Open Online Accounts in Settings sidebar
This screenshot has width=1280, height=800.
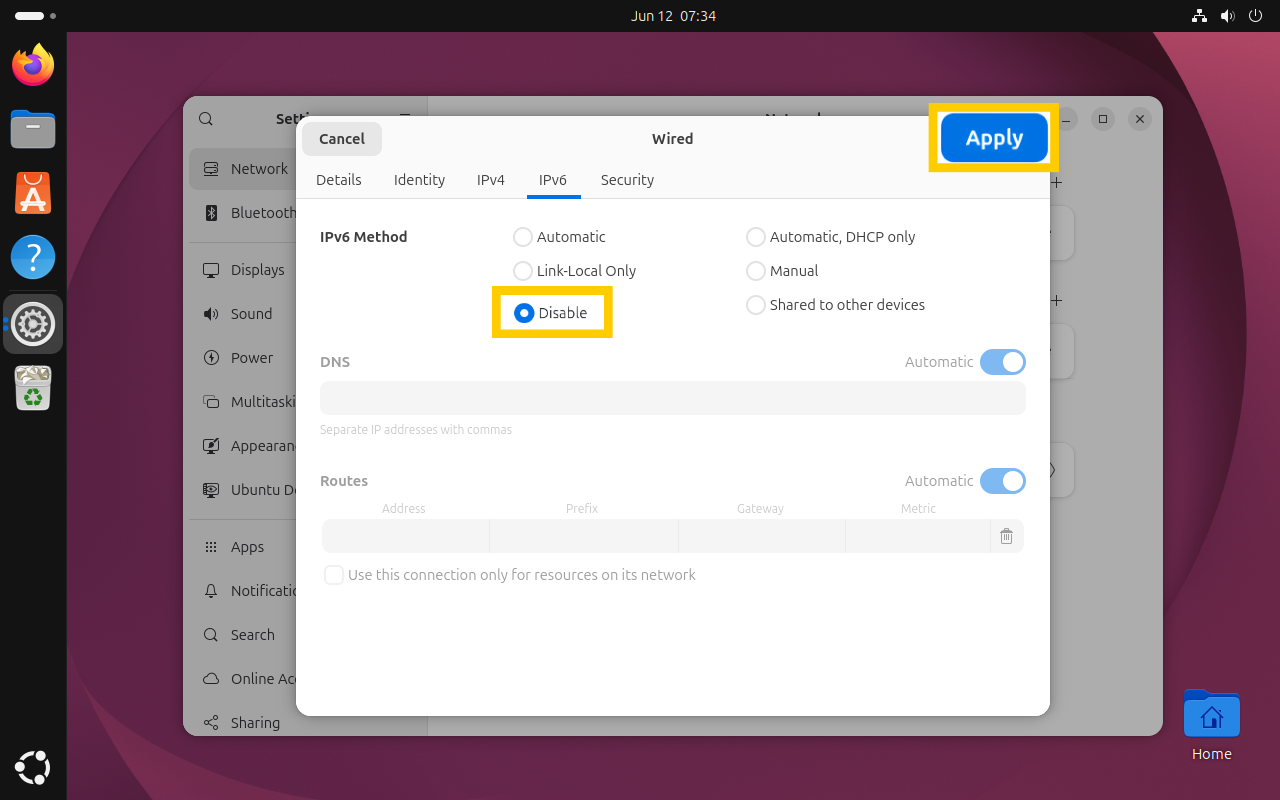coord(243,679)
